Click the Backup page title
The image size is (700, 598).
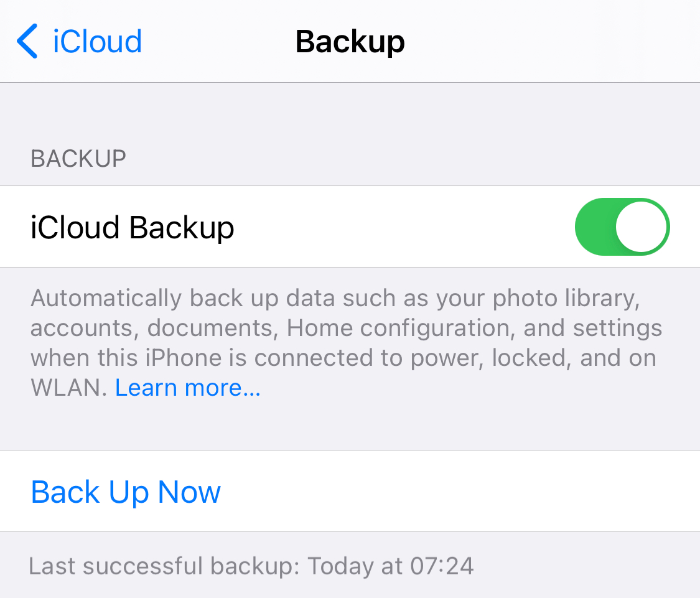(x=350, y=42)
